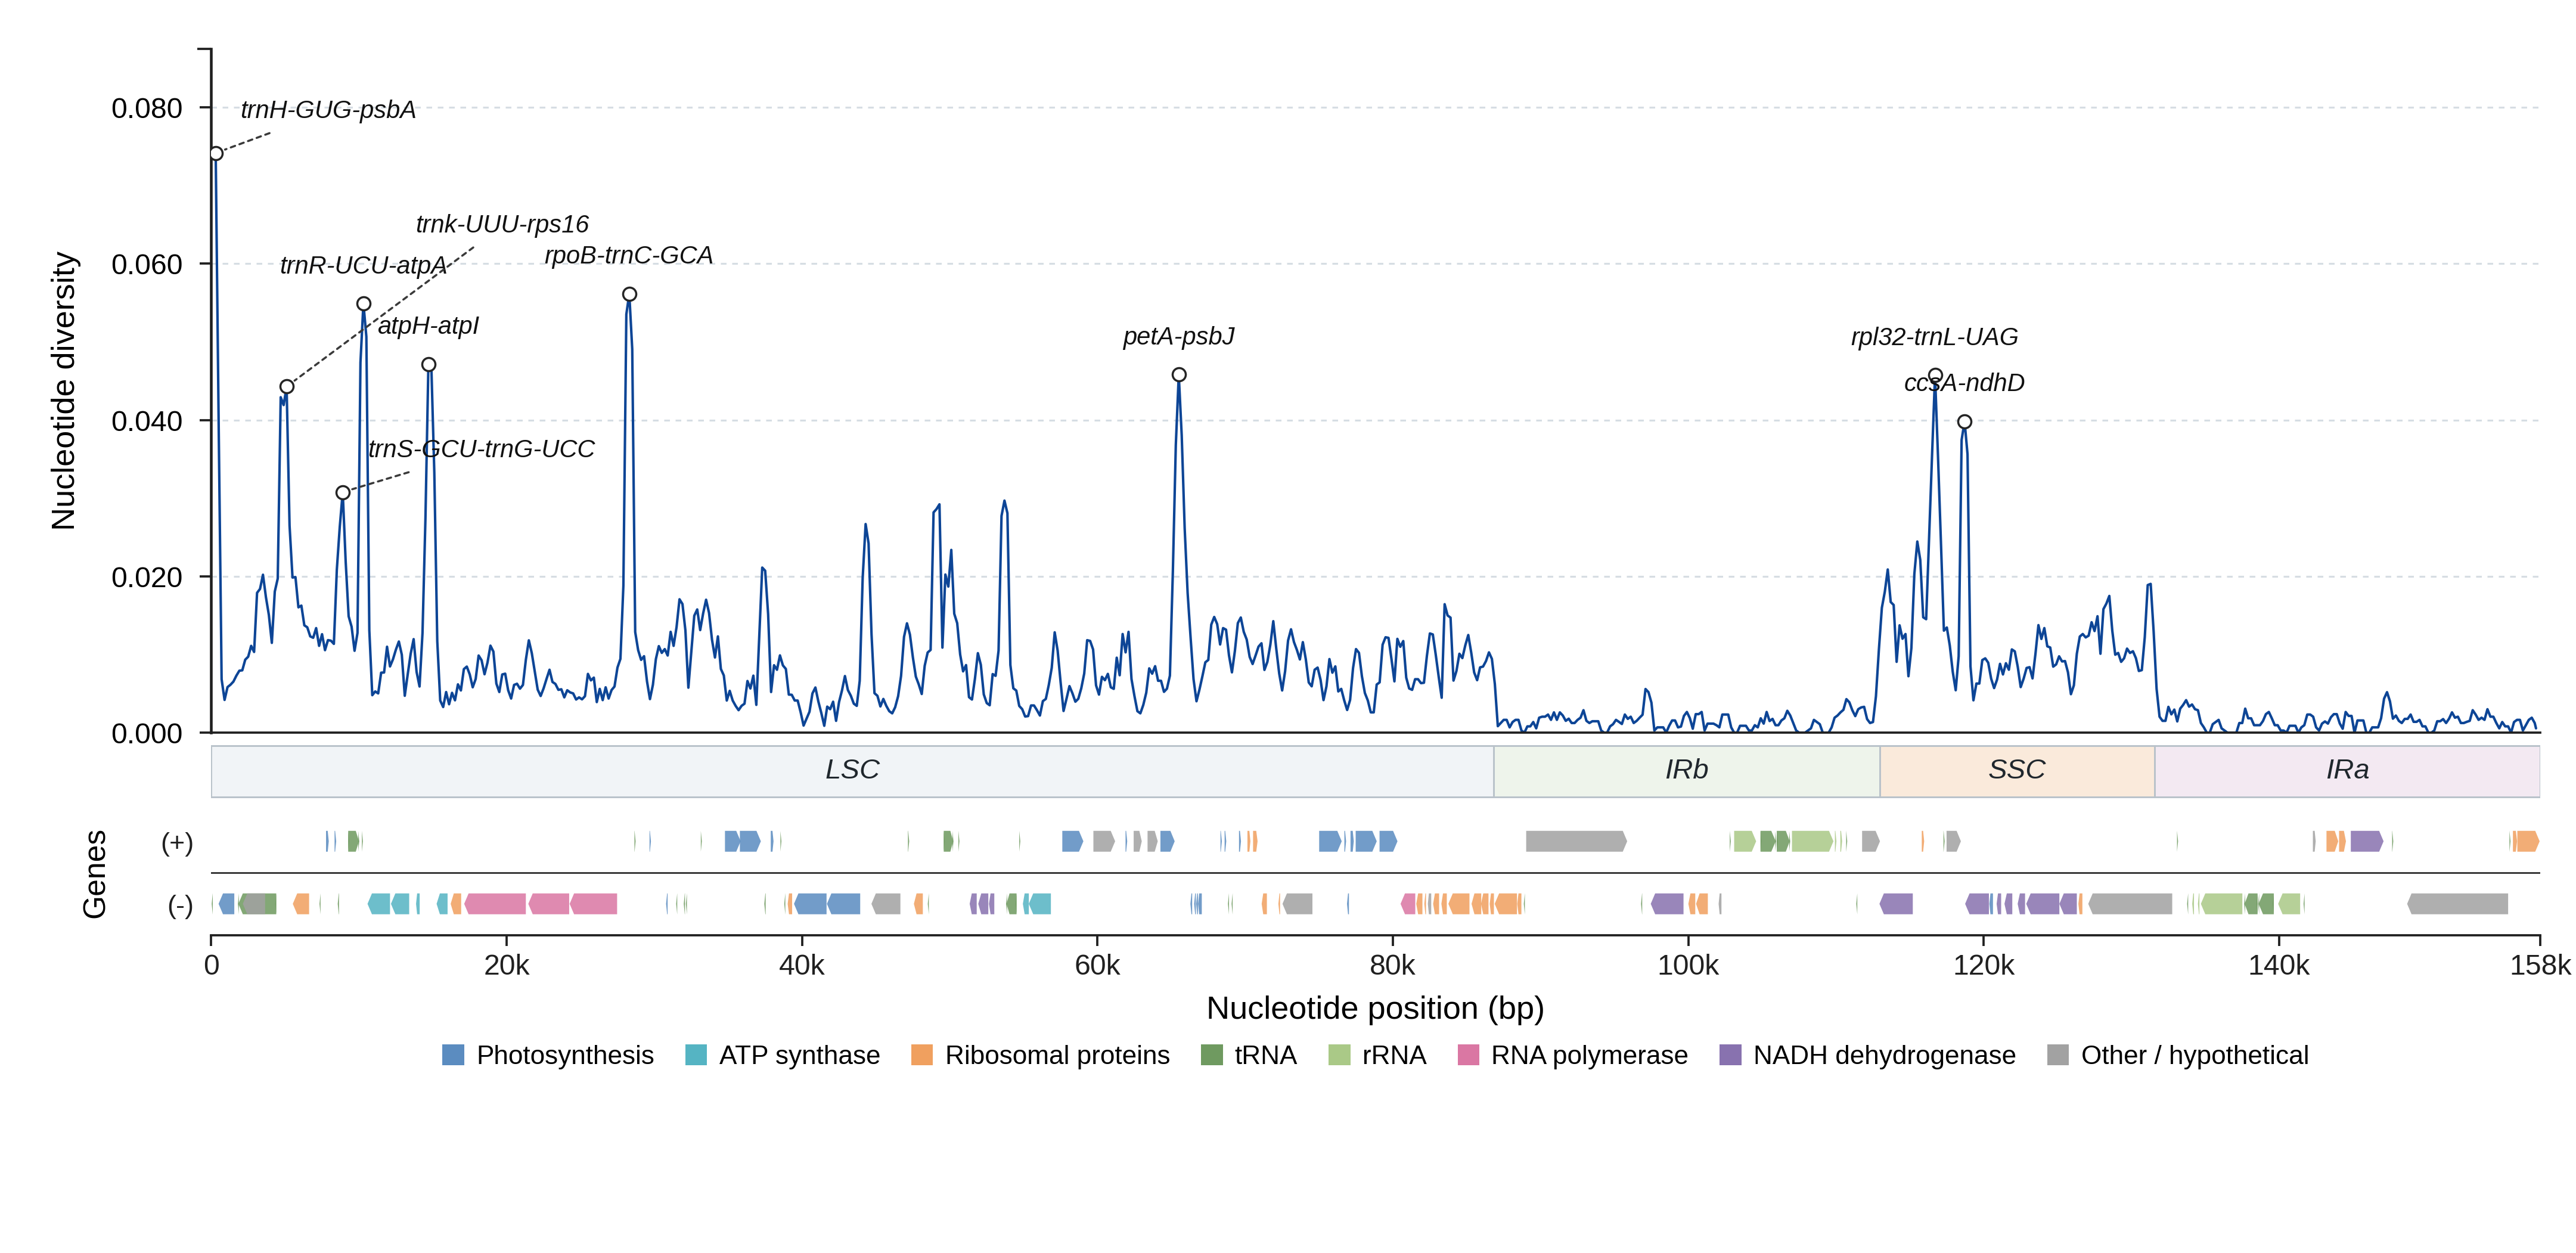Click the Other / hypothetical legend swatch
This screenshot has height=1253, width=2576.
2058,1055
